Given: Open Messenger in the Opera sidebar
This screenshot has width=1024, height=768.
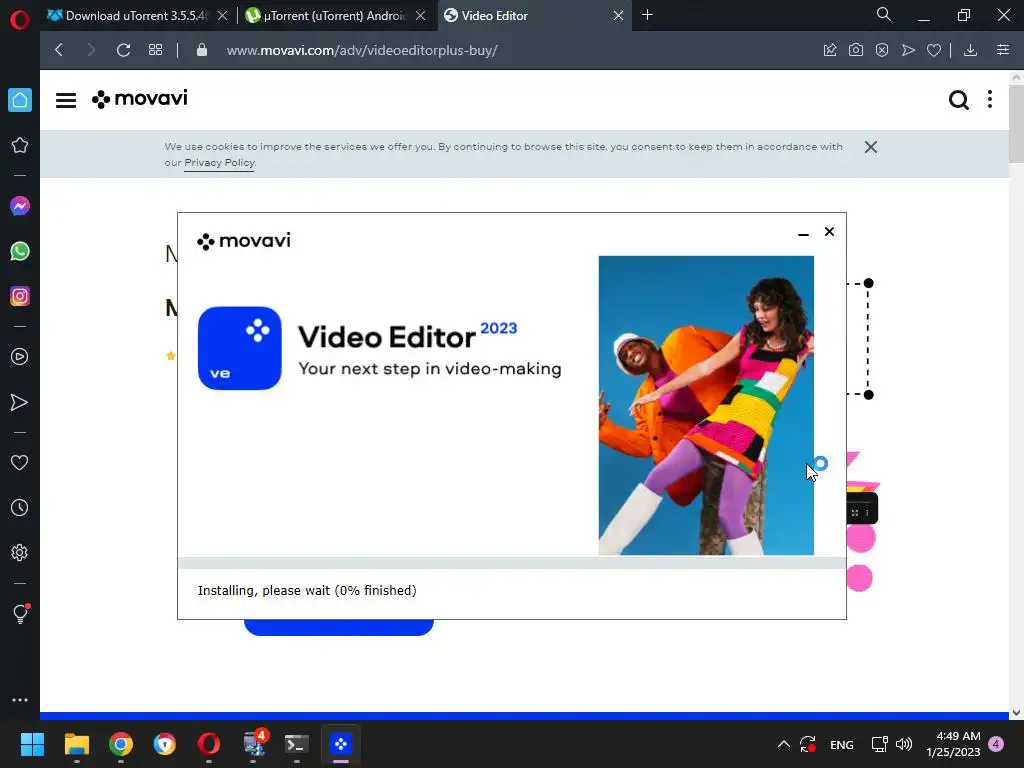Looking at the screenshot, I should click(x=20, y=206).
